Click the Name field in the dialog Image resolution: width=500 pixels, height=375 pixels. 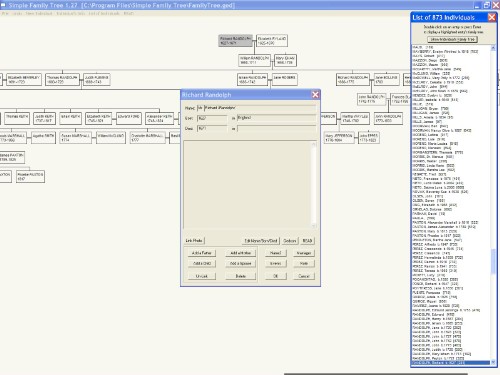tap(260, 108)
